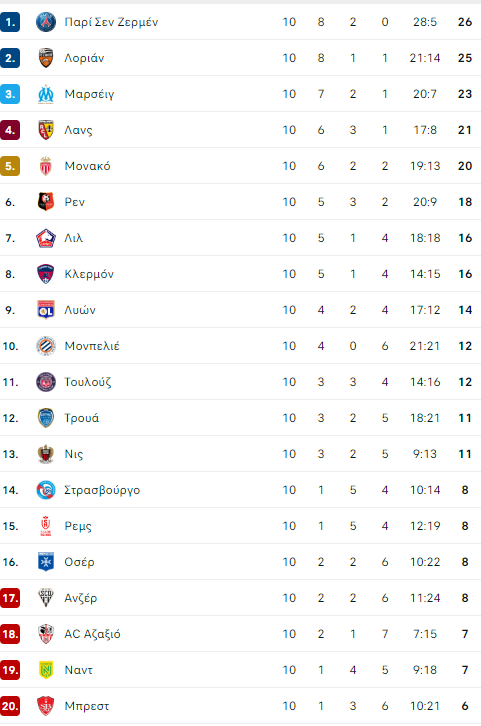Select the AC Αζαξιό team name
481x726 pixels.
coord(92,634)
